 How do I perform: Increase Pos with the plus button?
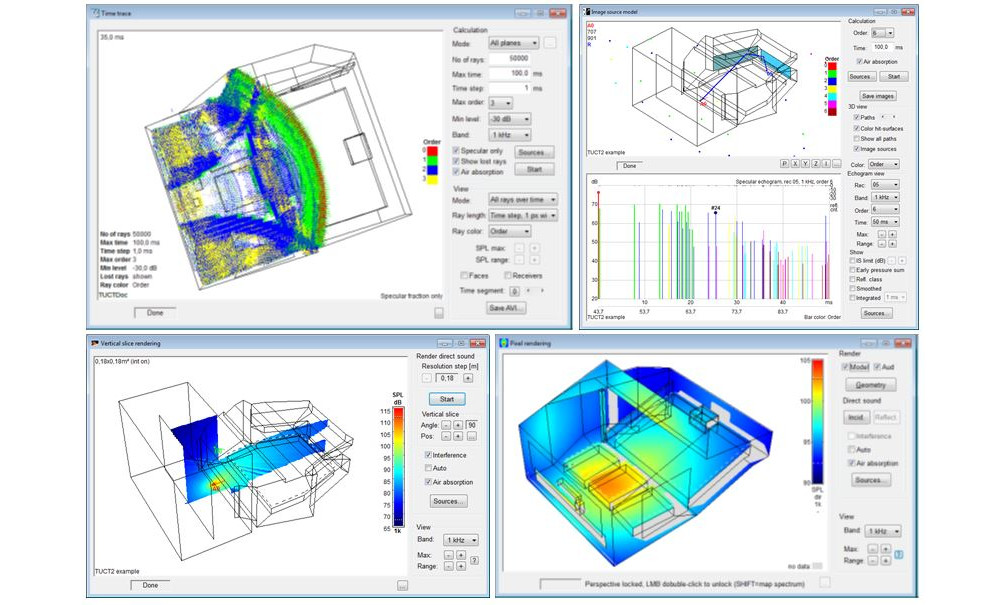458,436
